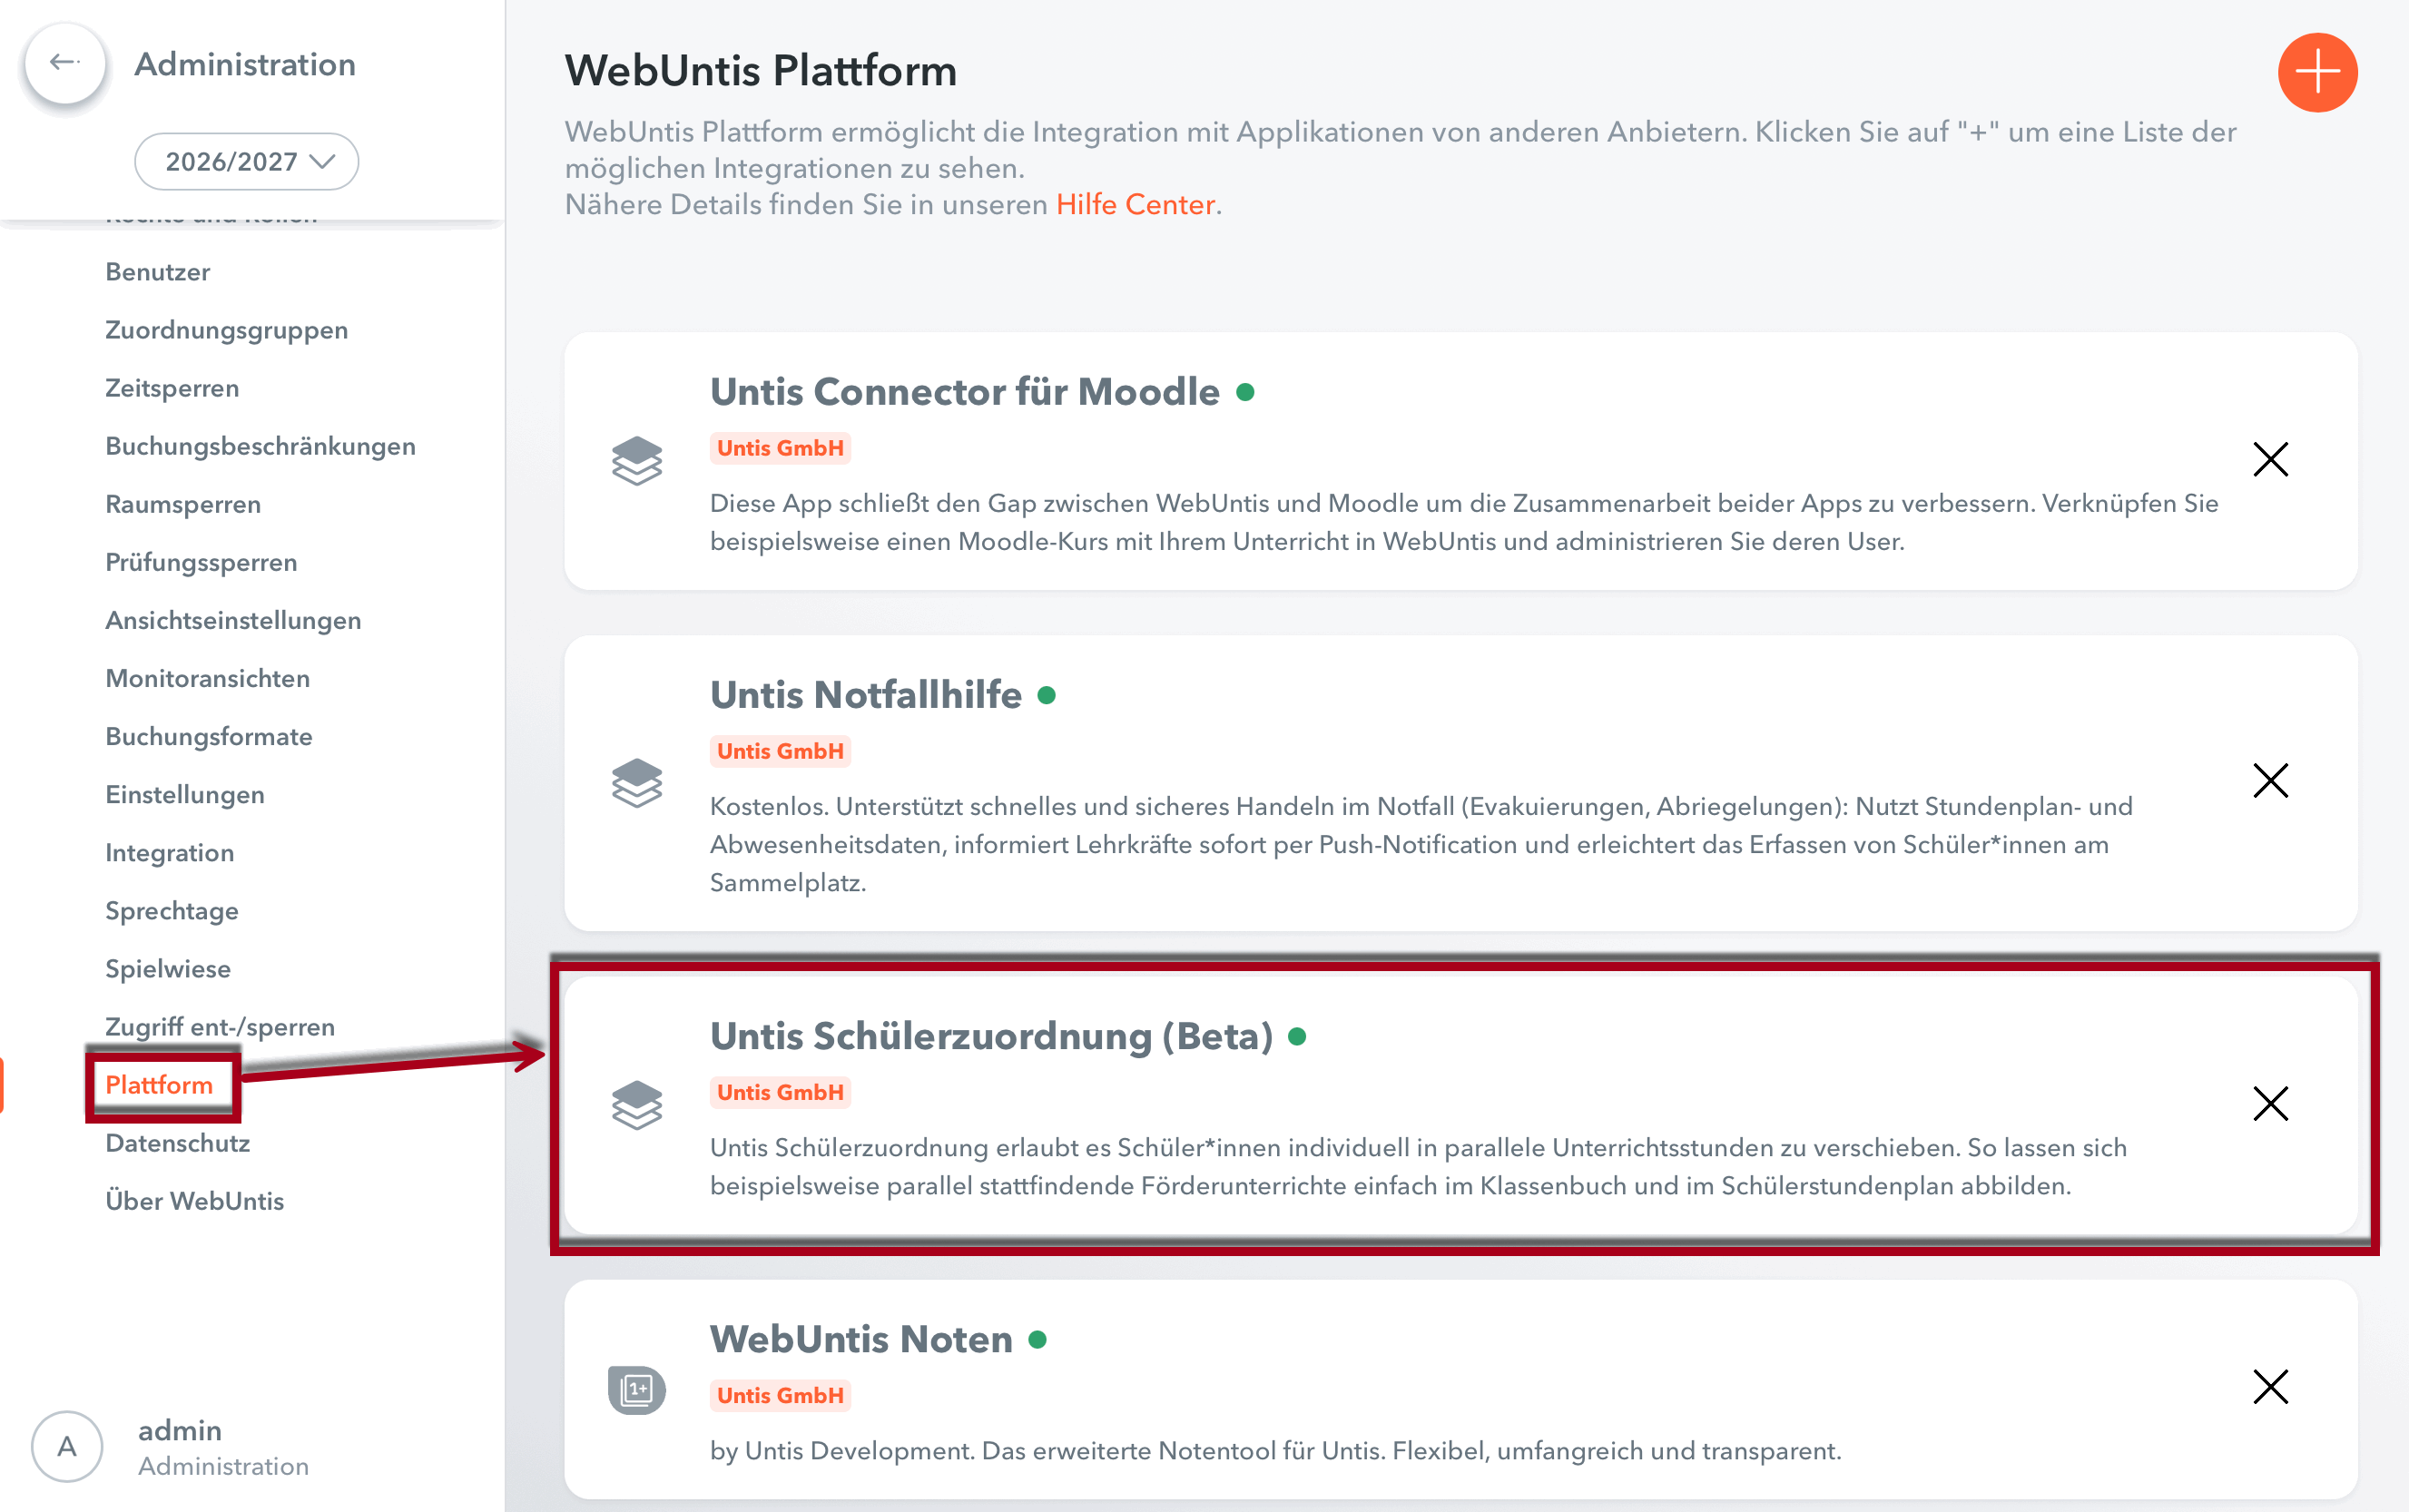Open Über WebUntis

point(195,1200)
